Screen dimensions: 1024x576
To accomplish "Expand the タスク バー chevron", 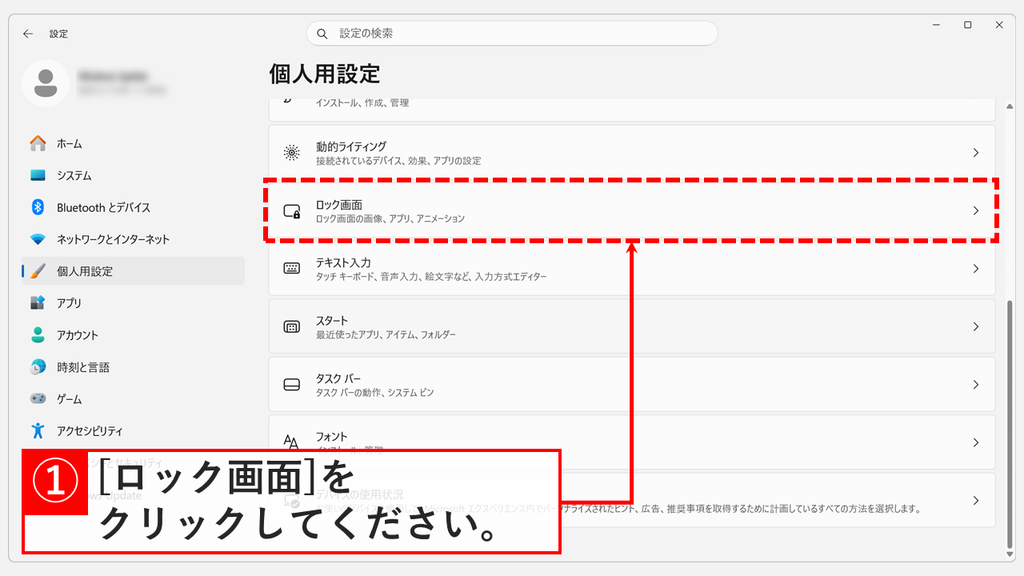I will [976, 385].
